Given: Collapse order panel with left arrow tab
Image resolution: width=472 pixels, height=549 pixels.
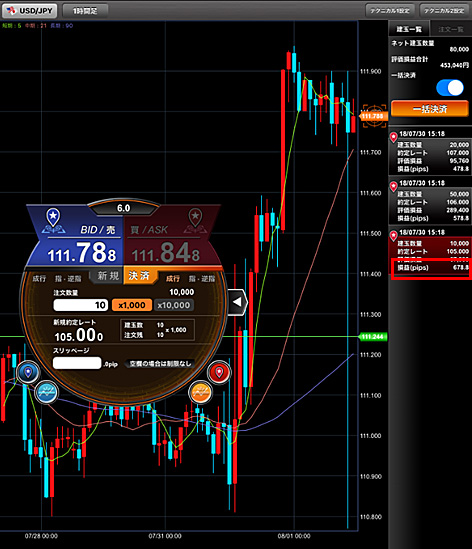Looking at the screenshot, I should [237, 302].
